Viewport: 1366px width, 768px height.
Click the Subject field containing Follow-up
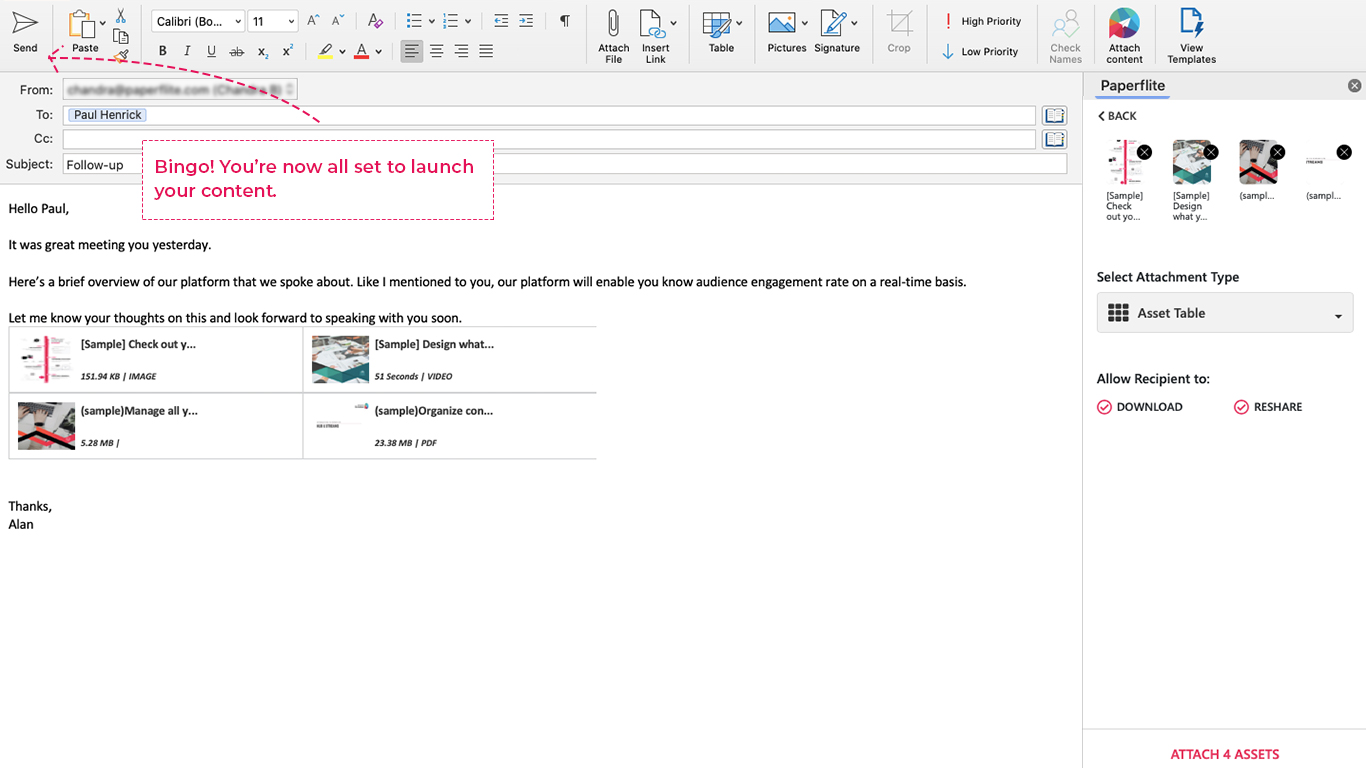[x=565, y=164]
